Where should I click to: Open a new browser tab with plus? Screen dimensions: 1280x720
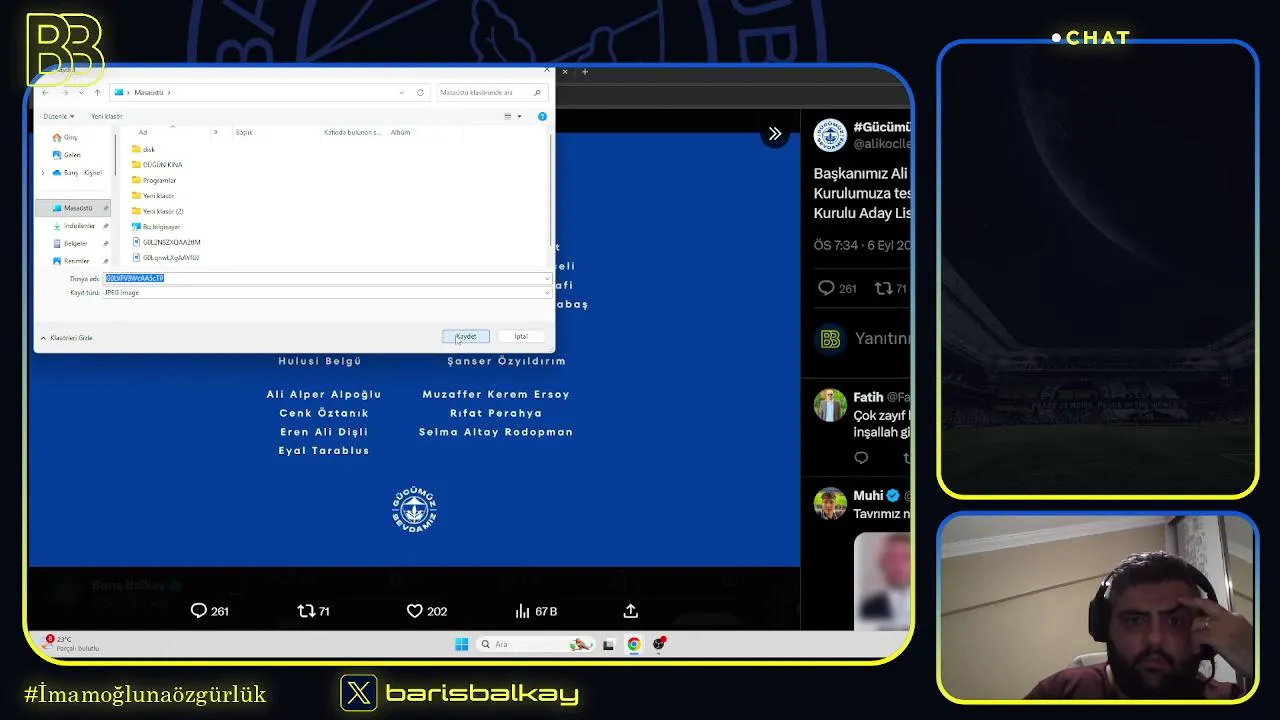pos(585,71)
